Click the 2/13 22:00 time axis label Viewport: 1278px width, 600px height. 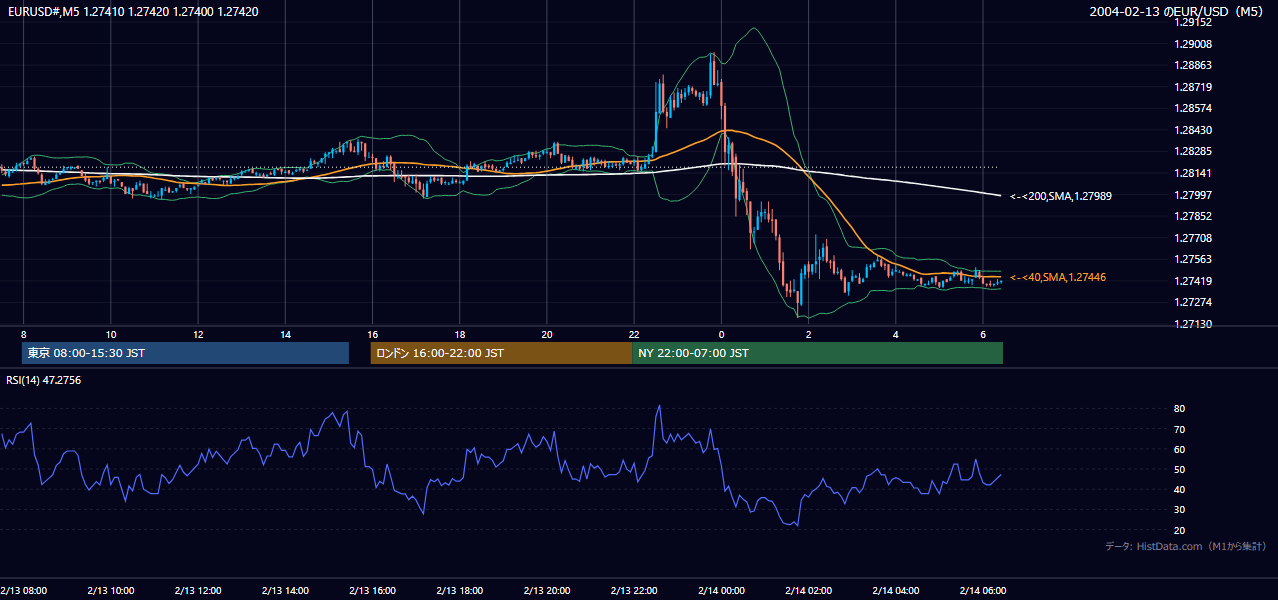(x=634, y=590)
